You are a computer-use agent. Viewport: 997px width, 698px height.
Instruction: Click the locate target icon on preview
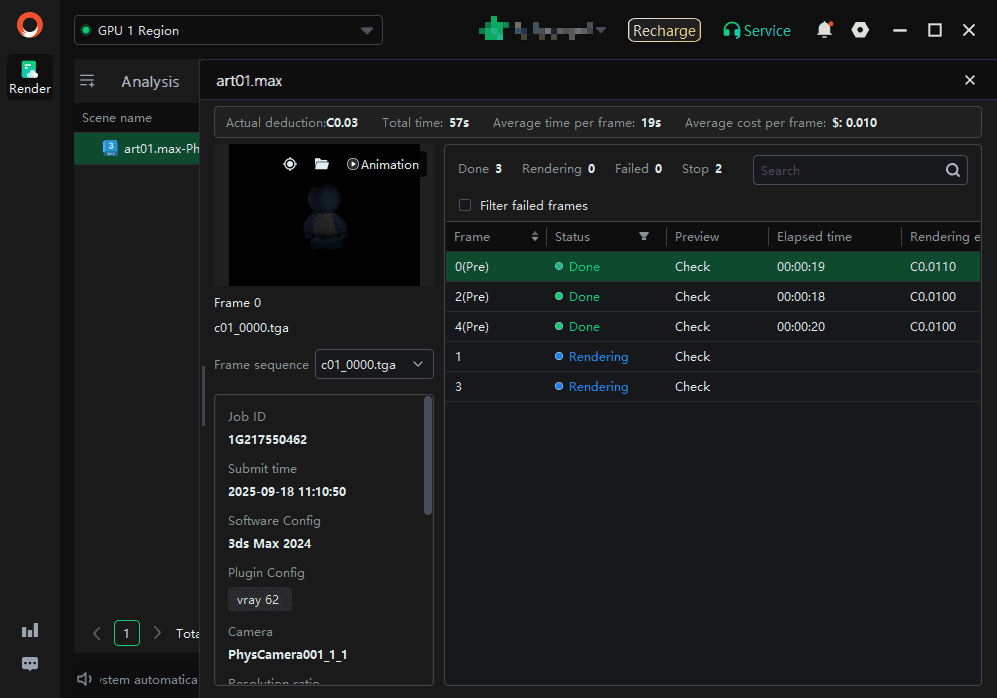tap(290, 164)
